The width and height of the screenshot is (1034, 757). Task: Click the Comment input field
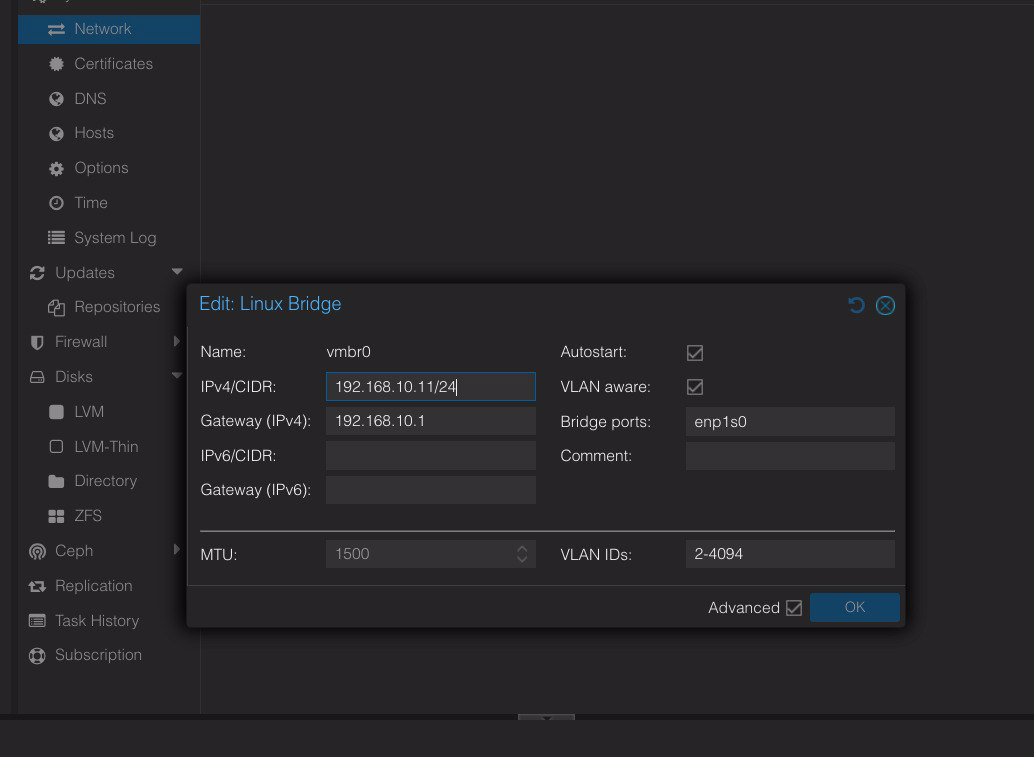pyautogui.click(x=790, y=456)
